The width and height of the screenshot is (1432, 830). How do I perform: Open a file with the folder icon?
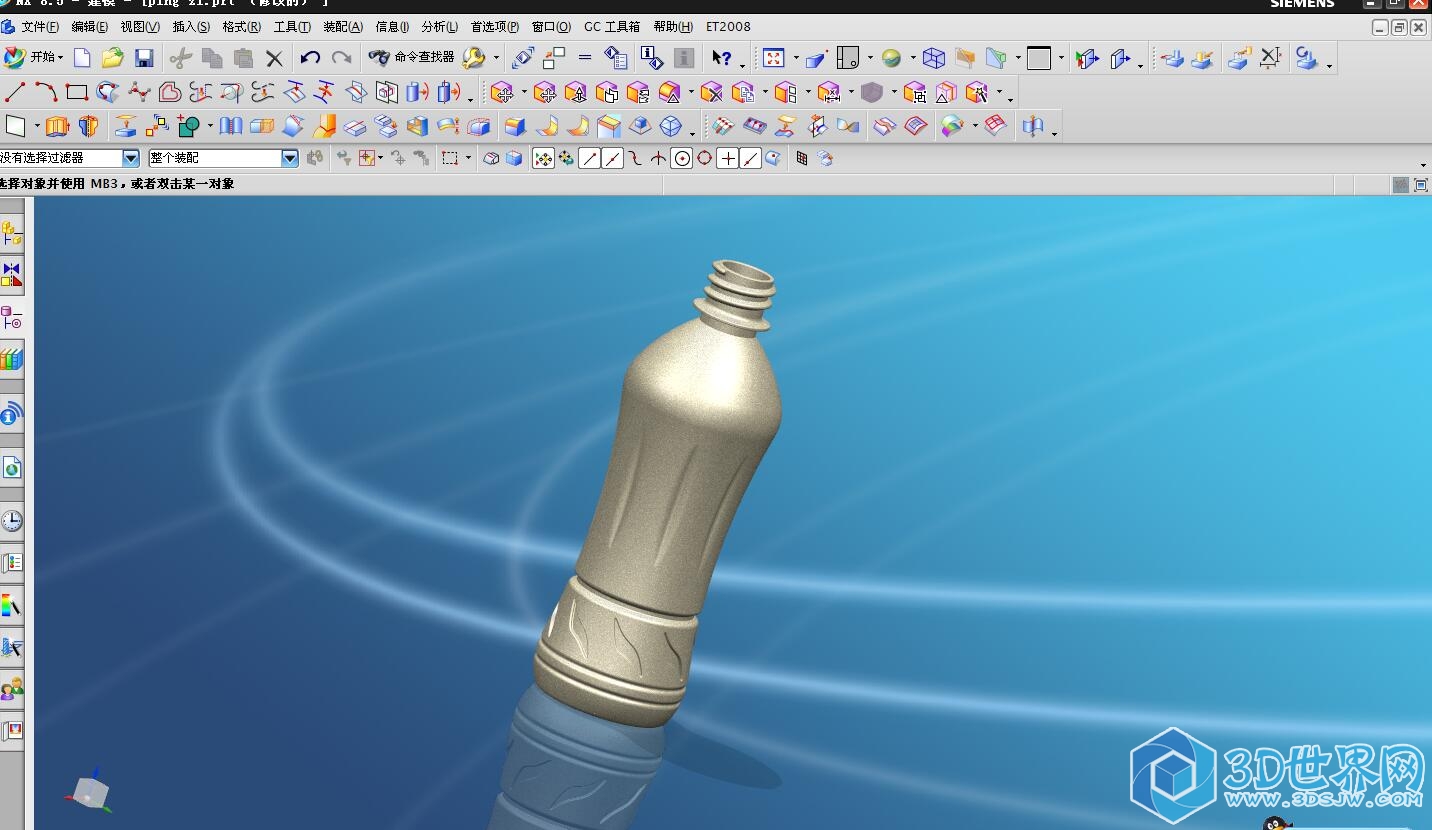click(x=113, y=58)
